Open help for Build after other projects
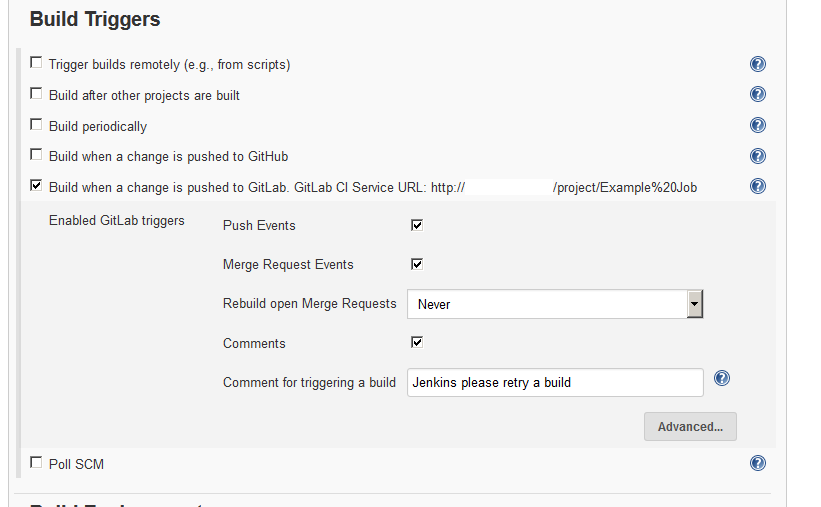Screen dimensions: 821x507 (x=758, y=94)
